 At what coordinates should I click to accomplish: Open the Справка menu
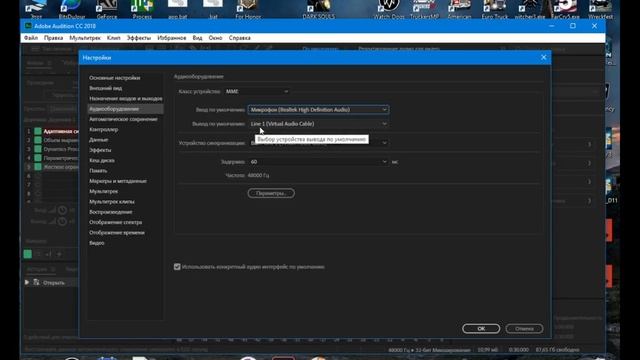[240, 38]
